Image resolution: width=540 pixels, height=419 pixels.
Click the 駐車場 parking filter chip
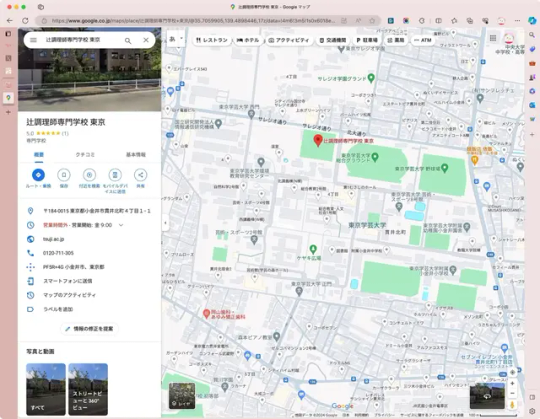coord(367,40)
